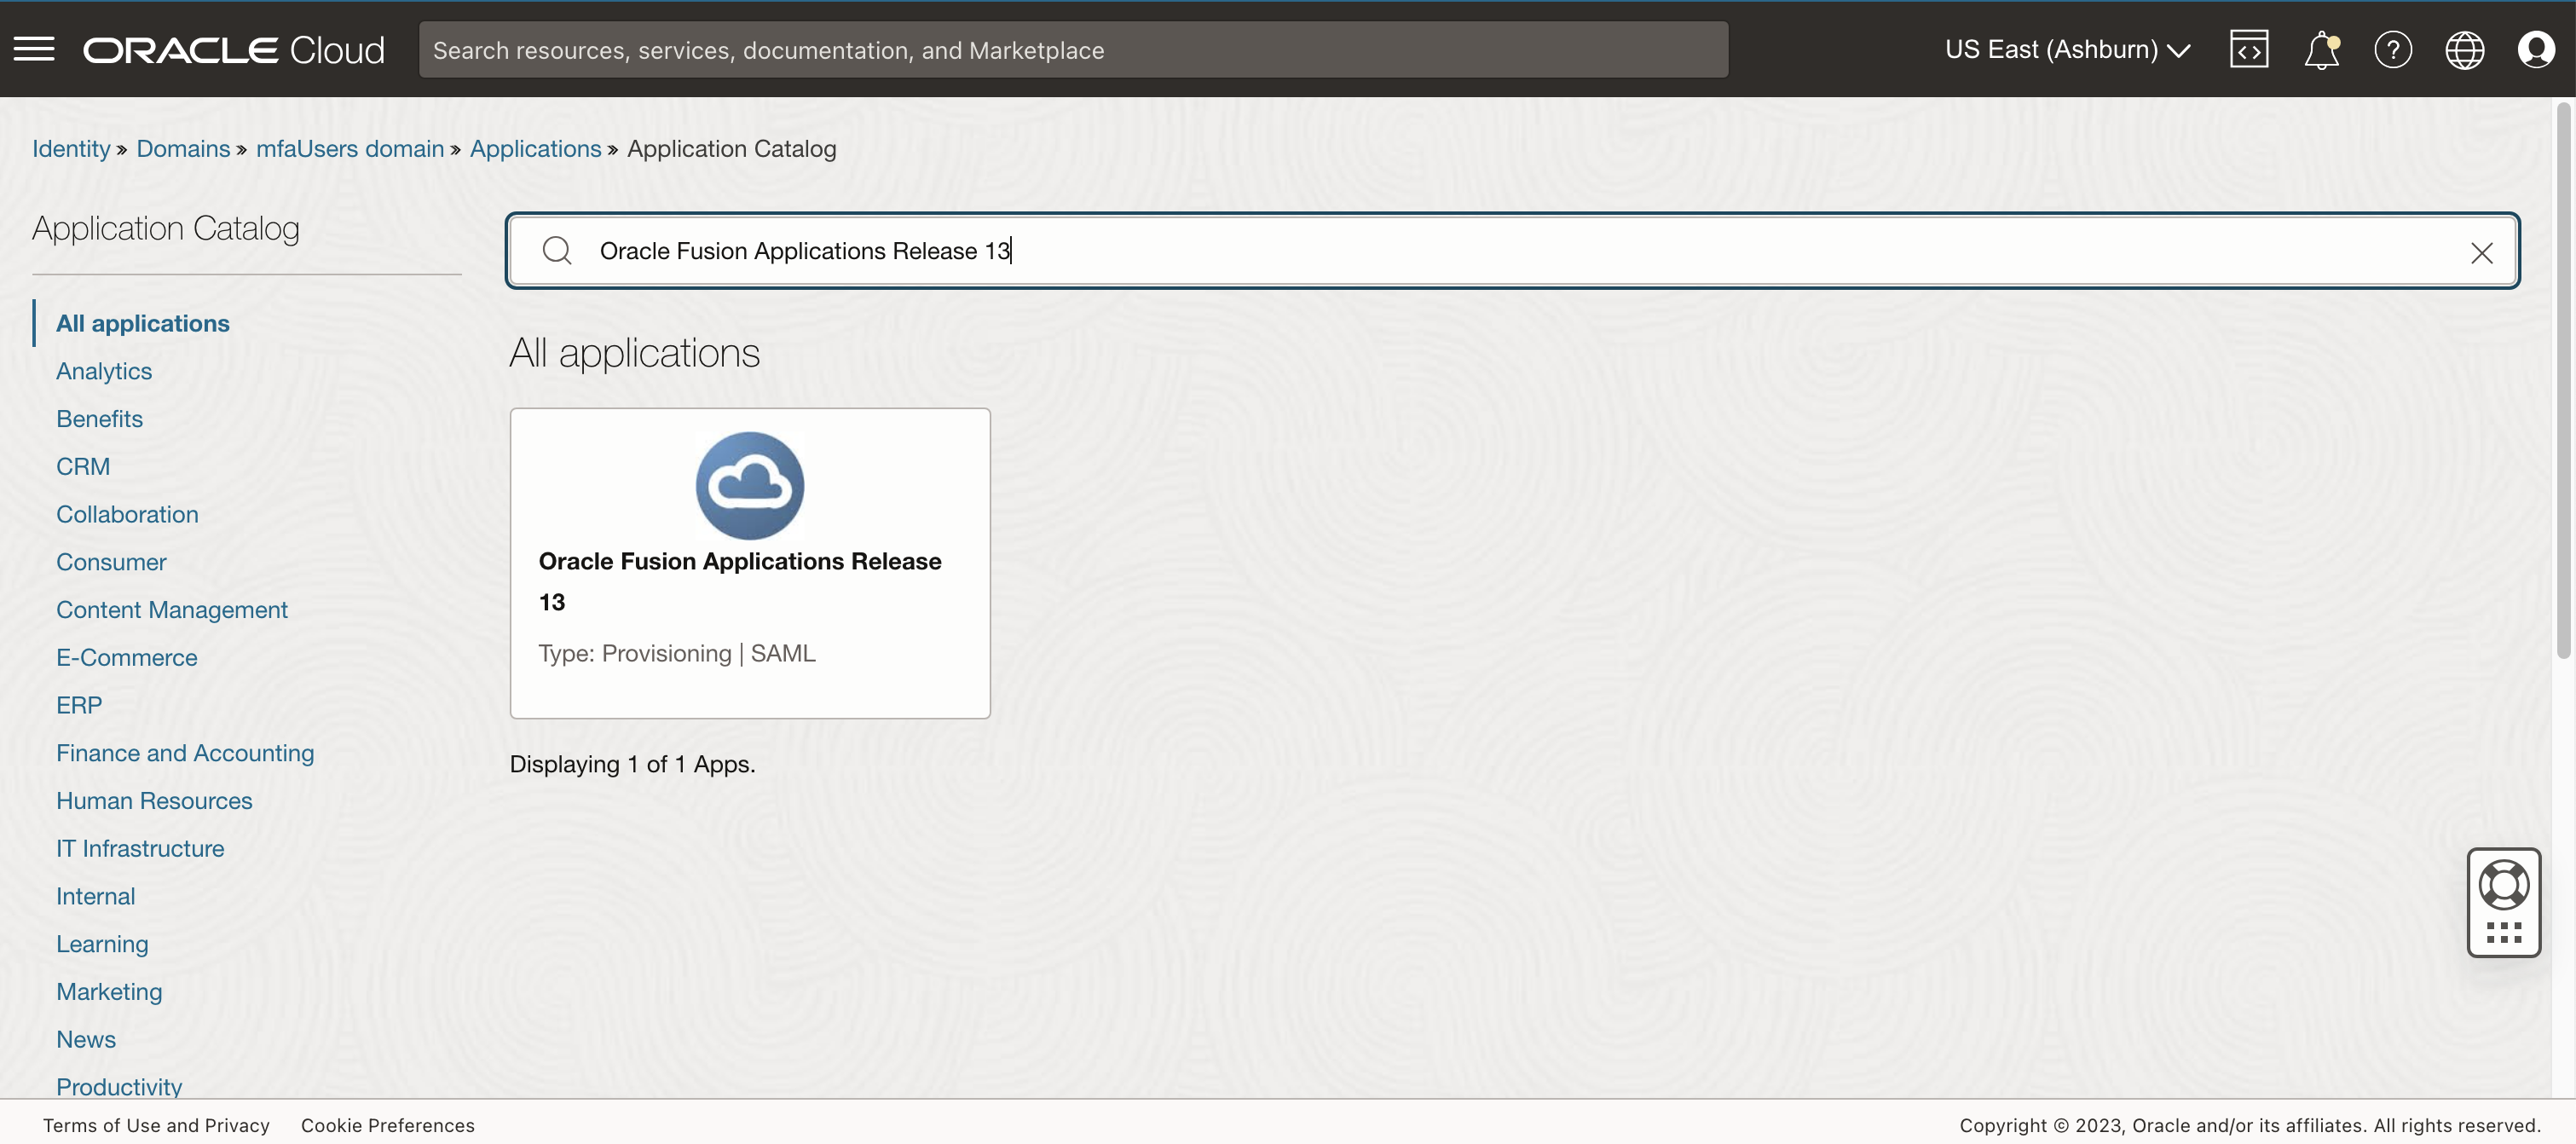Screen dimensions: 2576x1144
Task: Expand the US East (Ashburn) region dropdown
Action: (2066, 50)
